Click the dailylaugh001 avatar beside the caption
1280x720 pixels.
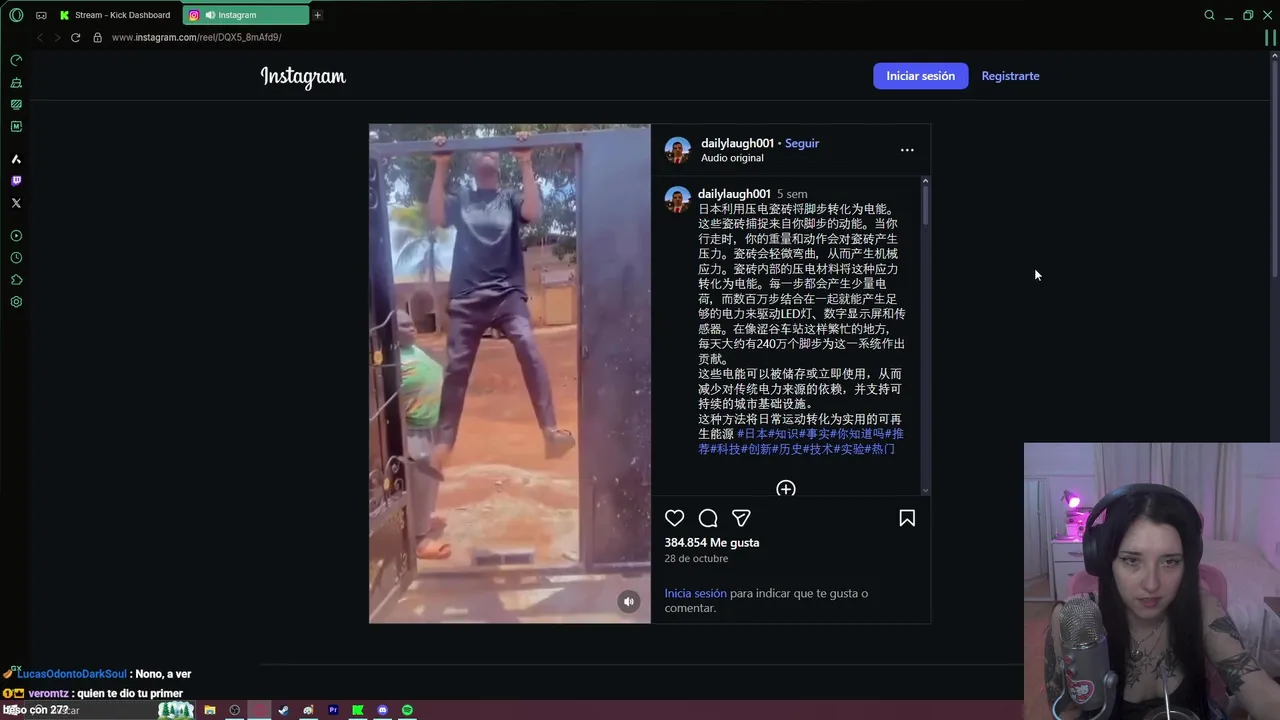(x=678, y=199)
